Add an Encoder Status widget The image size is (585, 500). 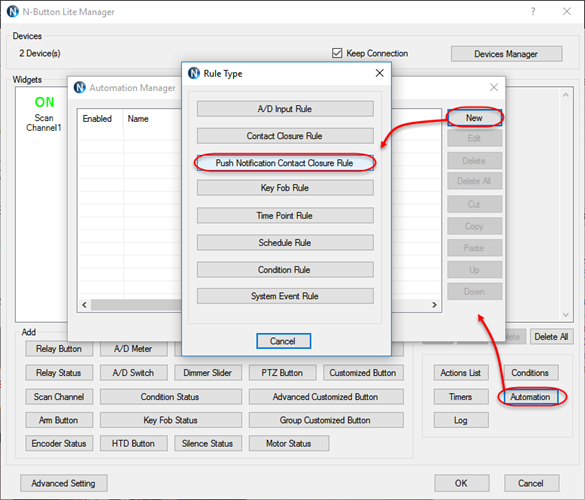pyautogui.click(x=59, y=443)
